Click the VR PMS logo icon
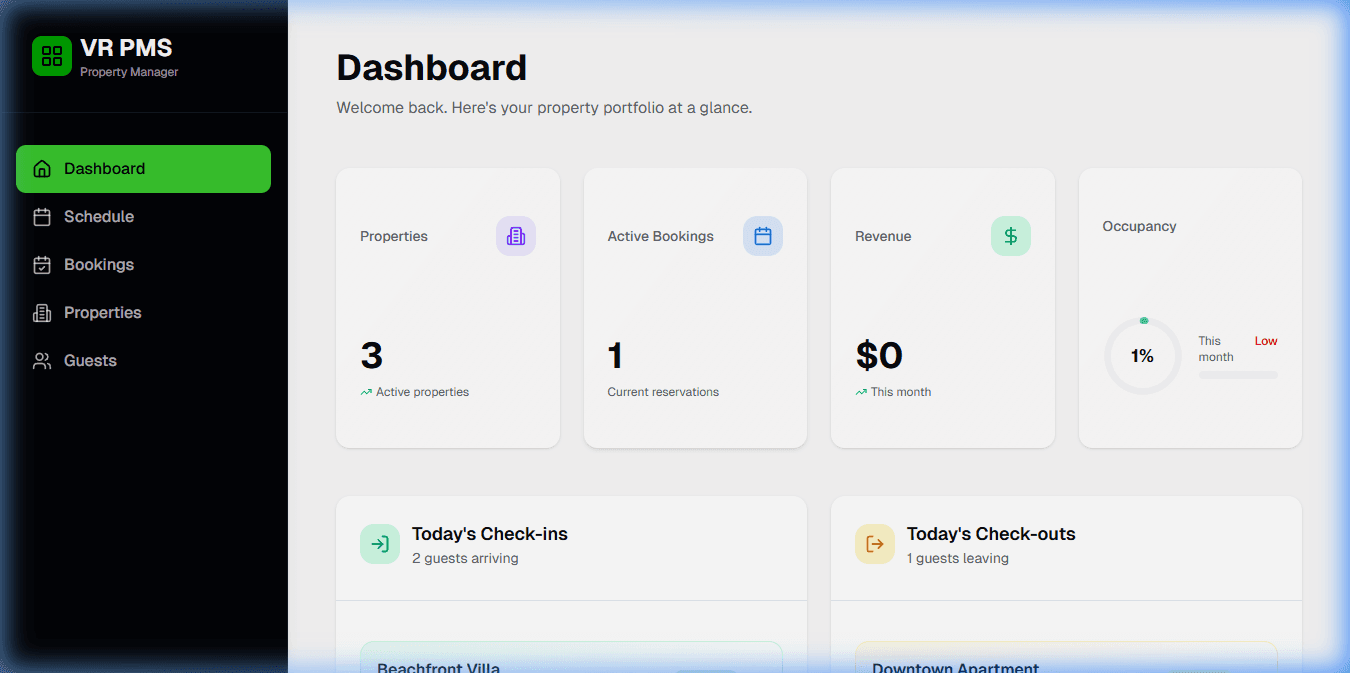The width and height of the screenshot is (1350, 673). tap(52, 56)
